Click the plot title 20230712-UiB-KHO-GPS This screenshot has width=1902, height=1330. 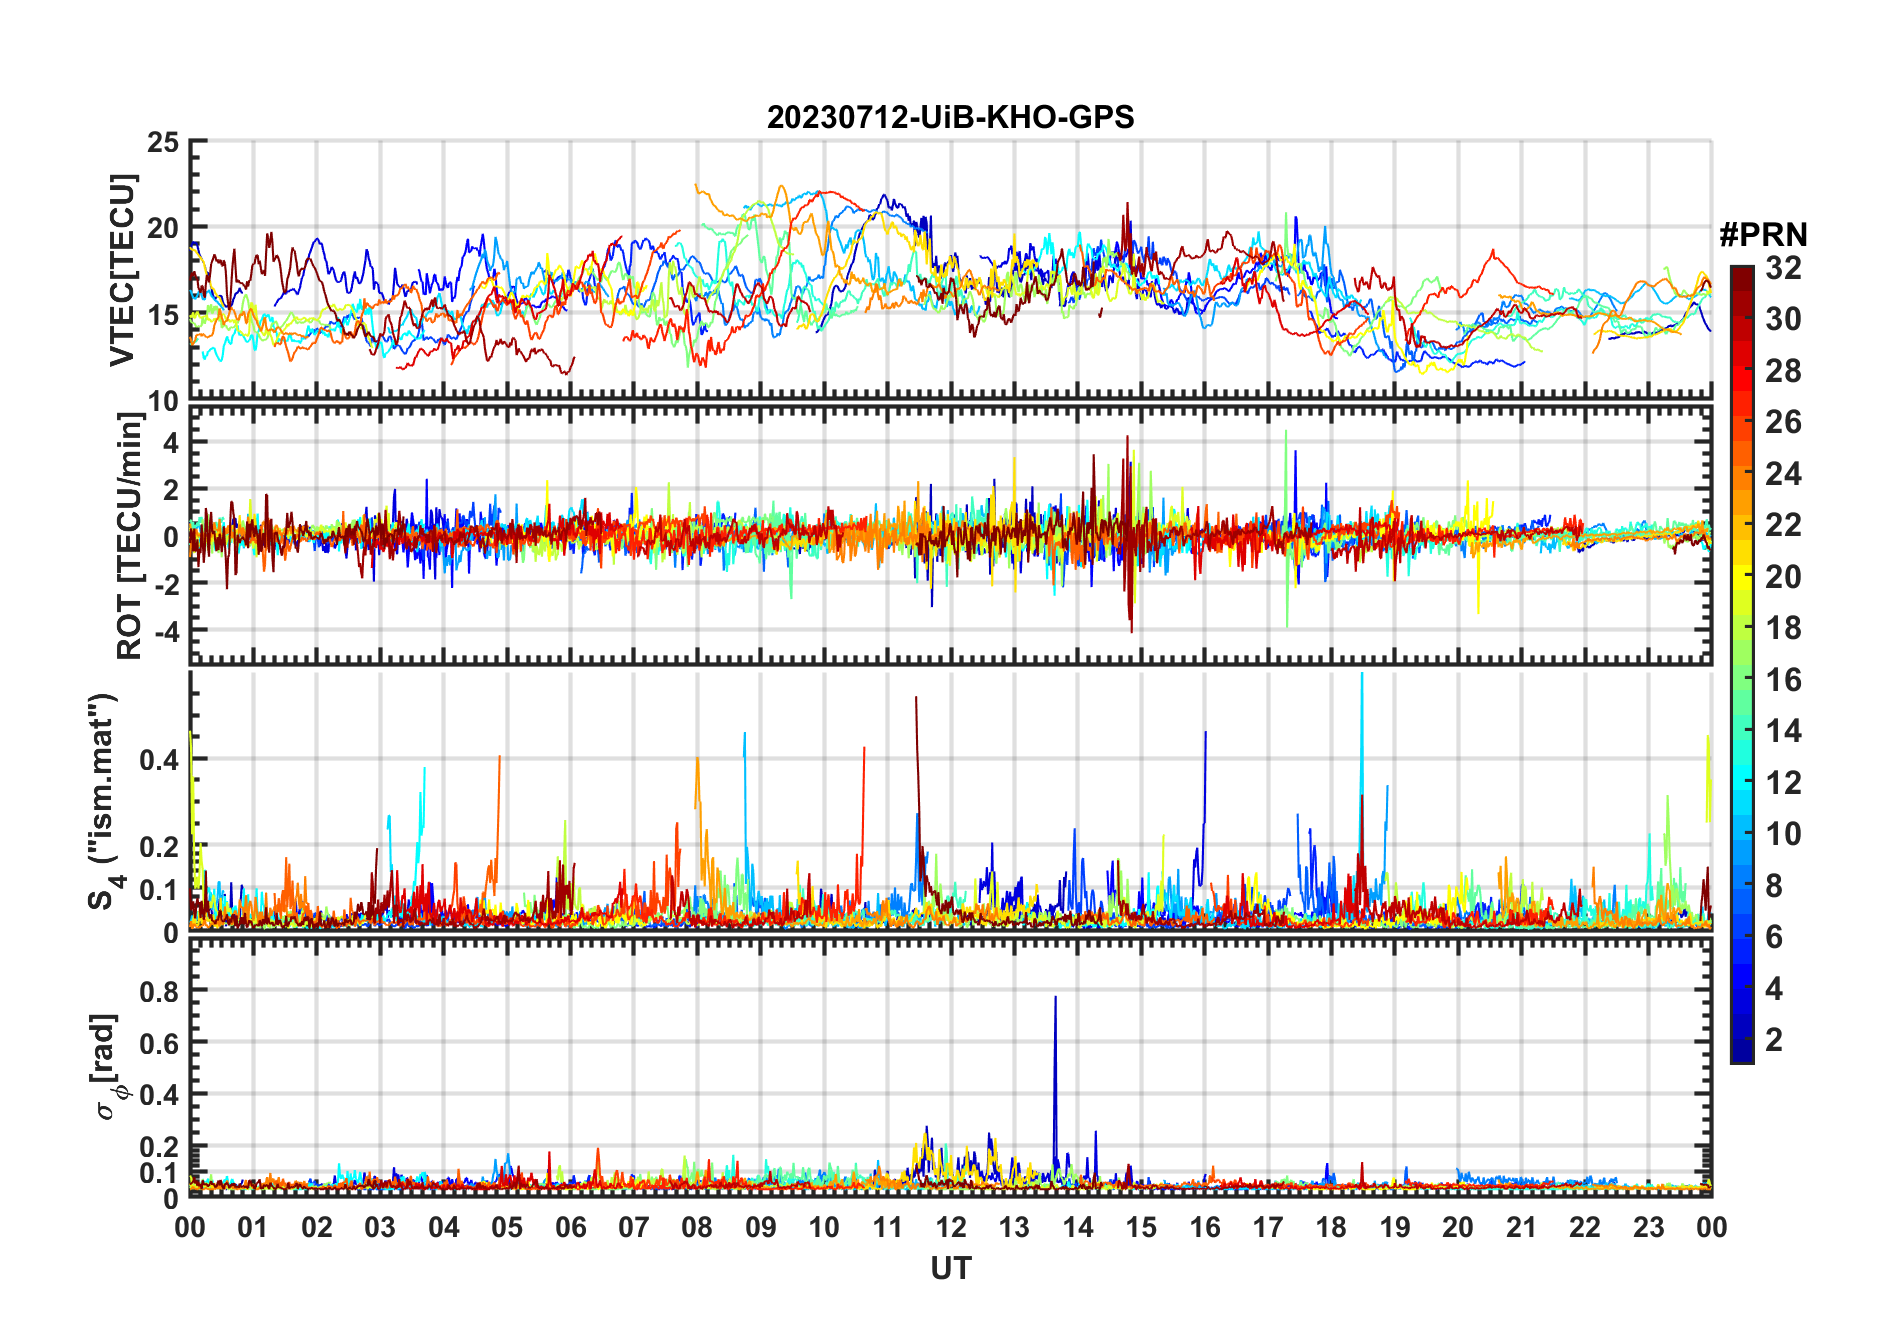(x=950, y=117)
